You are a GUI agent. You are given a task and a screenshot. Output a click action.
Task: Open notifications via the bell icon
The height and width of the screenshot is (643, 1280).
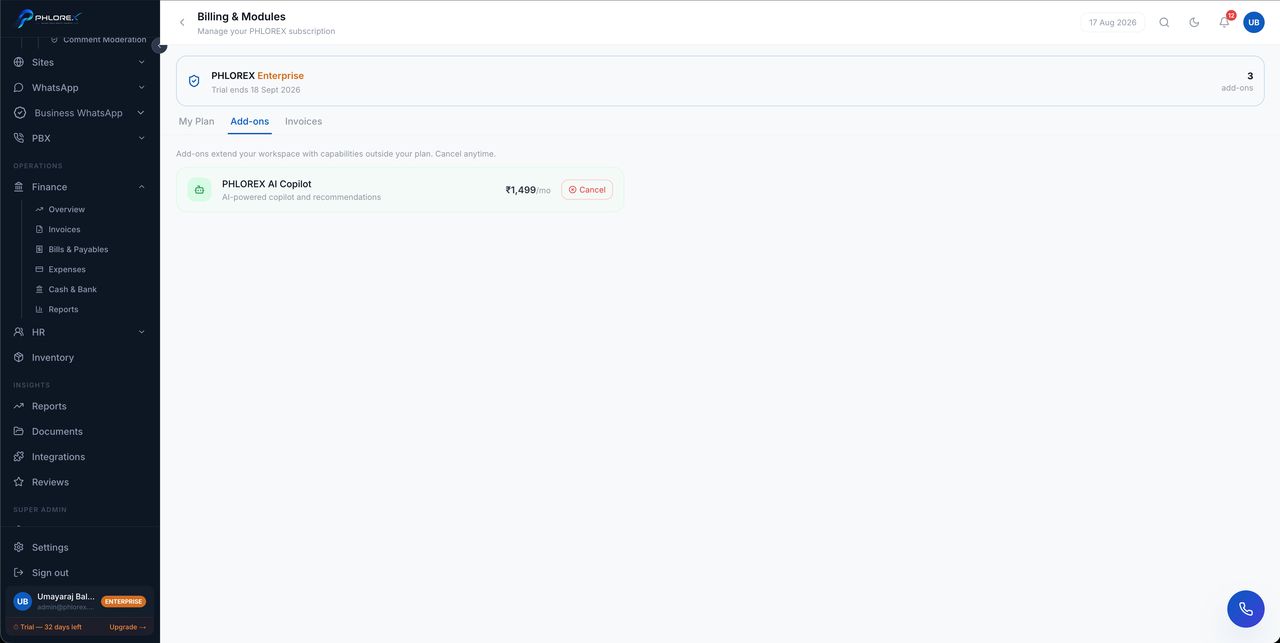1224,22
